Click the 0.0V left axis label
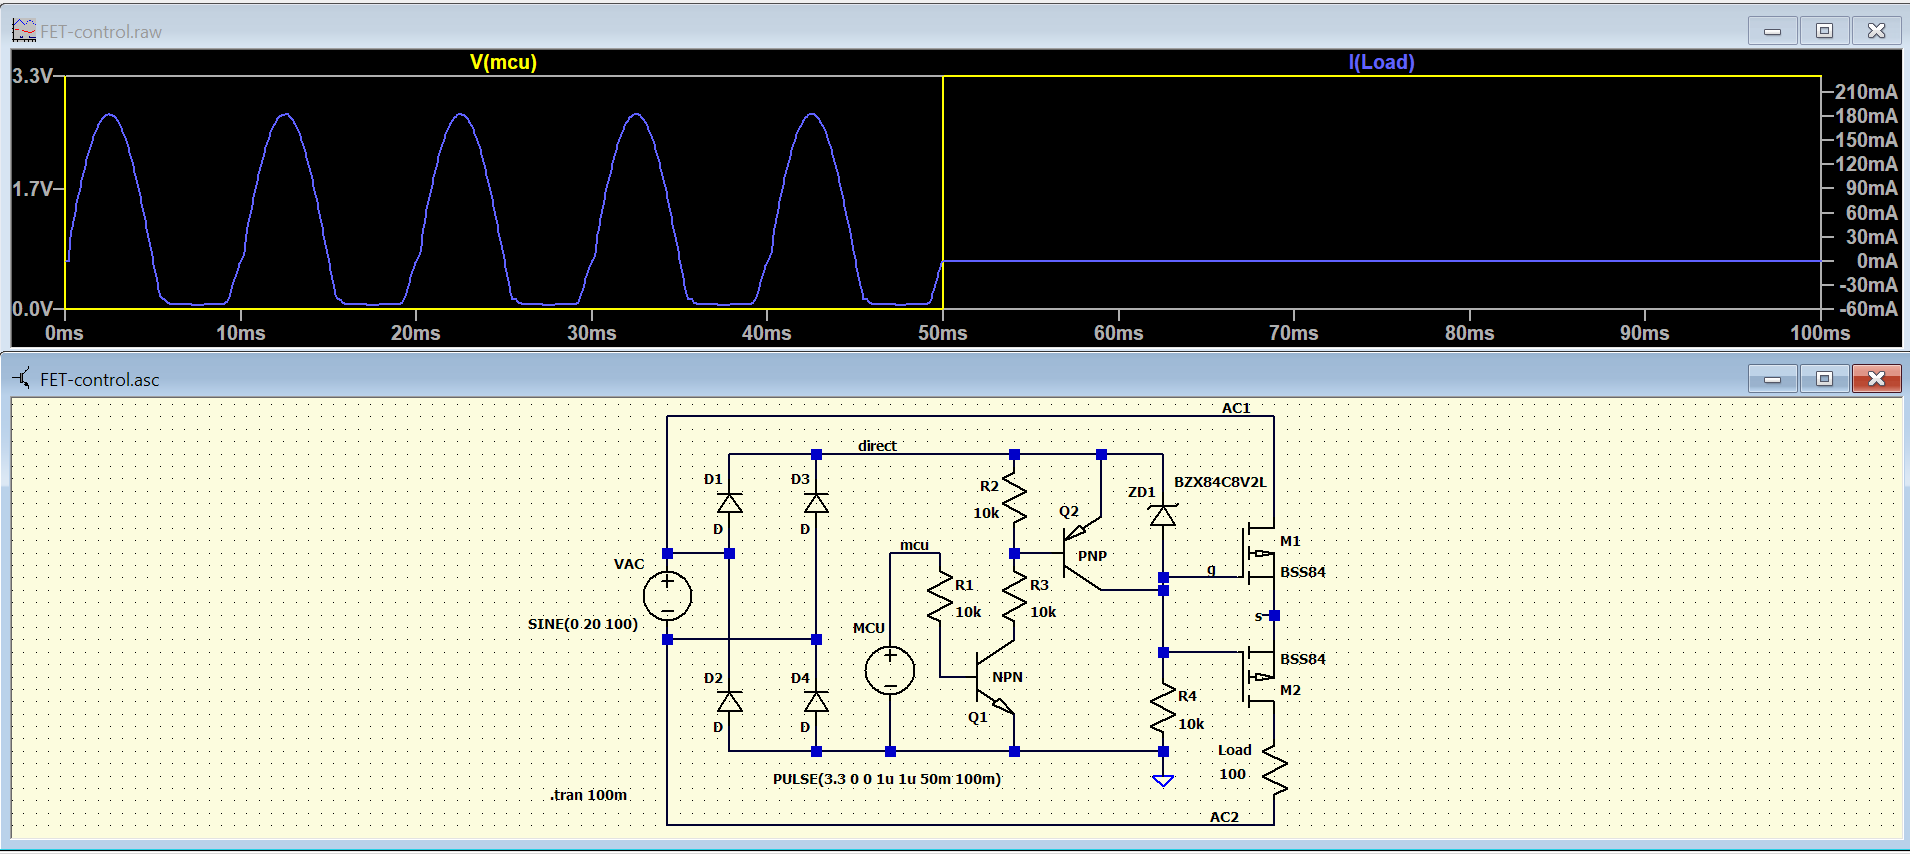This screenshot has width=1910, height=854. click(32, 309)
